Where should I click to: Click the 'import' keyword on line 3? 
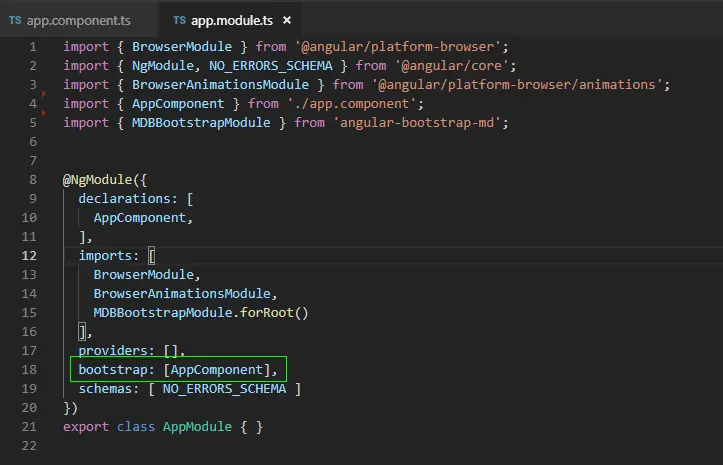(x=86, y=84)
